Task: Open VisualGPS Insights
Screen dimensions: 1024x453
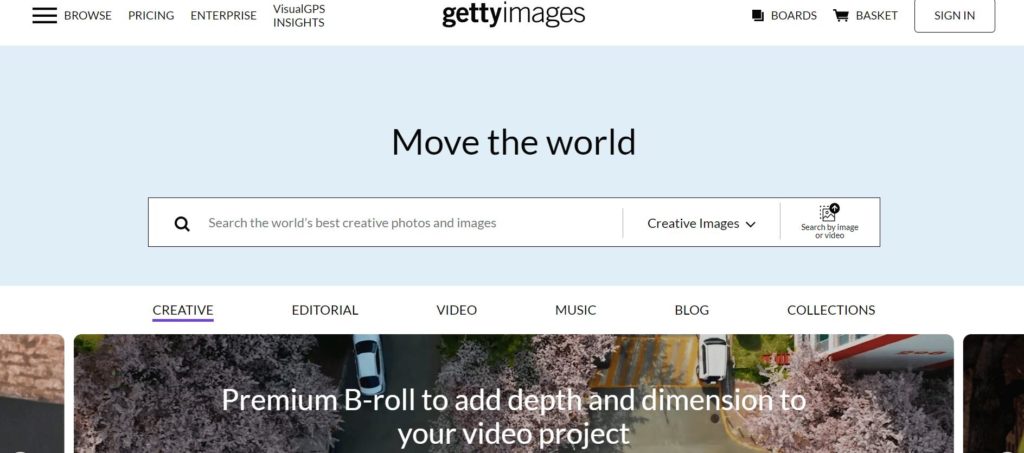Action: tap(298, 16)
